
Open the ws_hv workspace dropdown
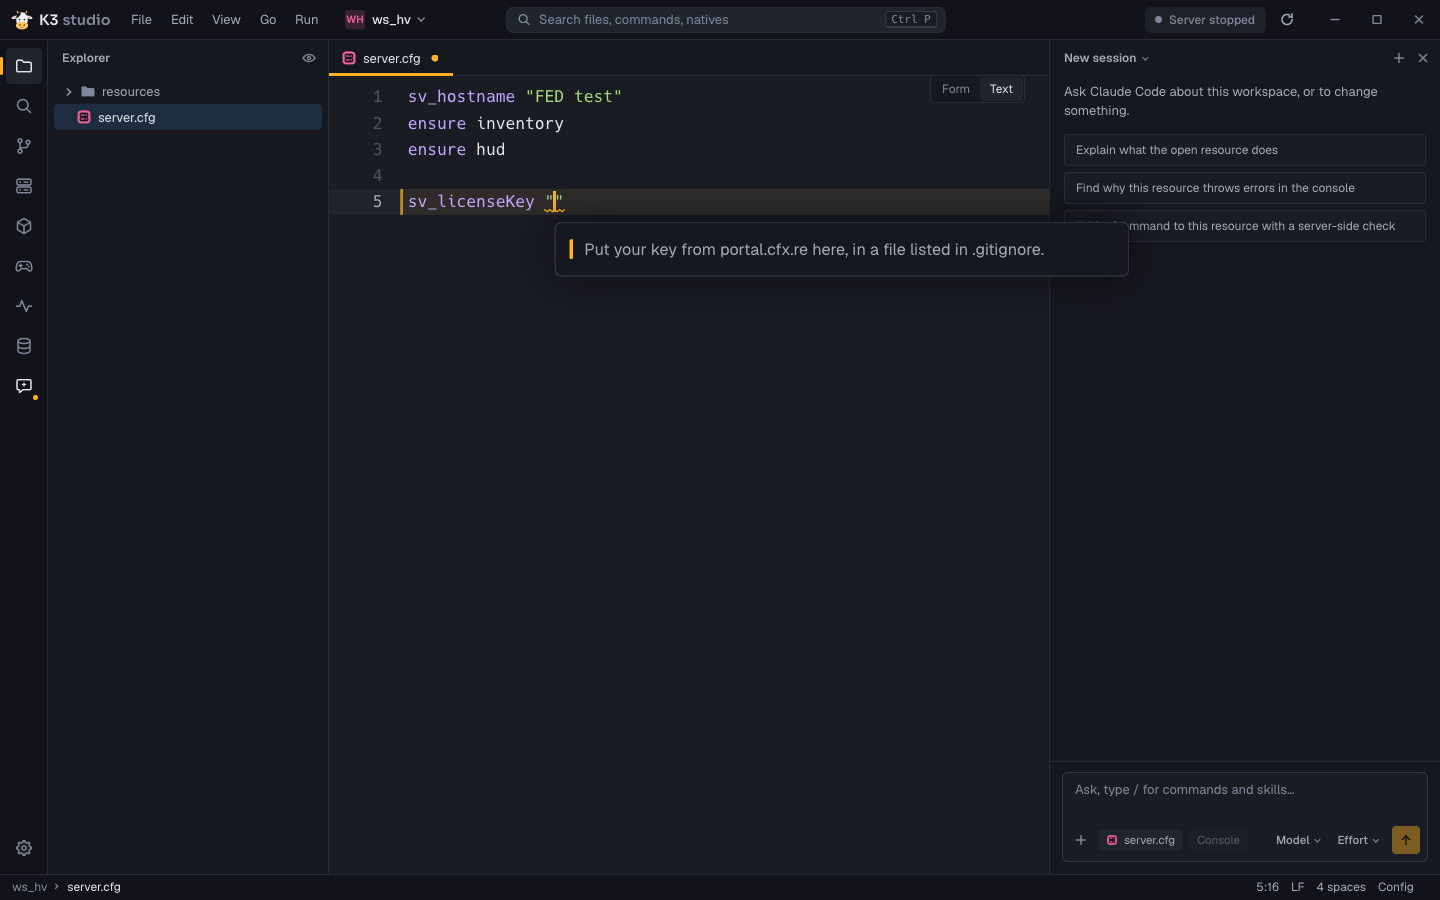386,19
